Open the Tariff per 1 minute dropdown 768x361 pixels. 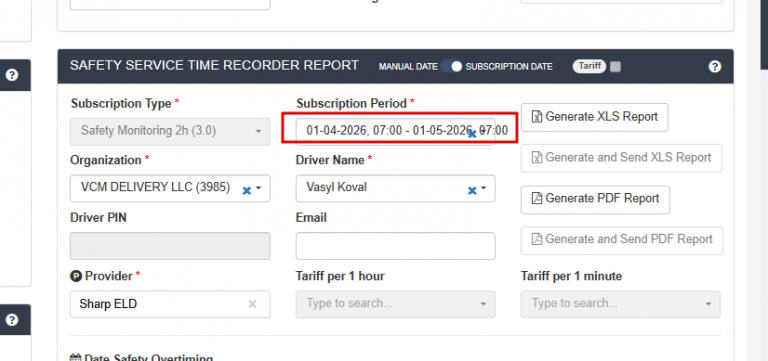coord(621,304)
